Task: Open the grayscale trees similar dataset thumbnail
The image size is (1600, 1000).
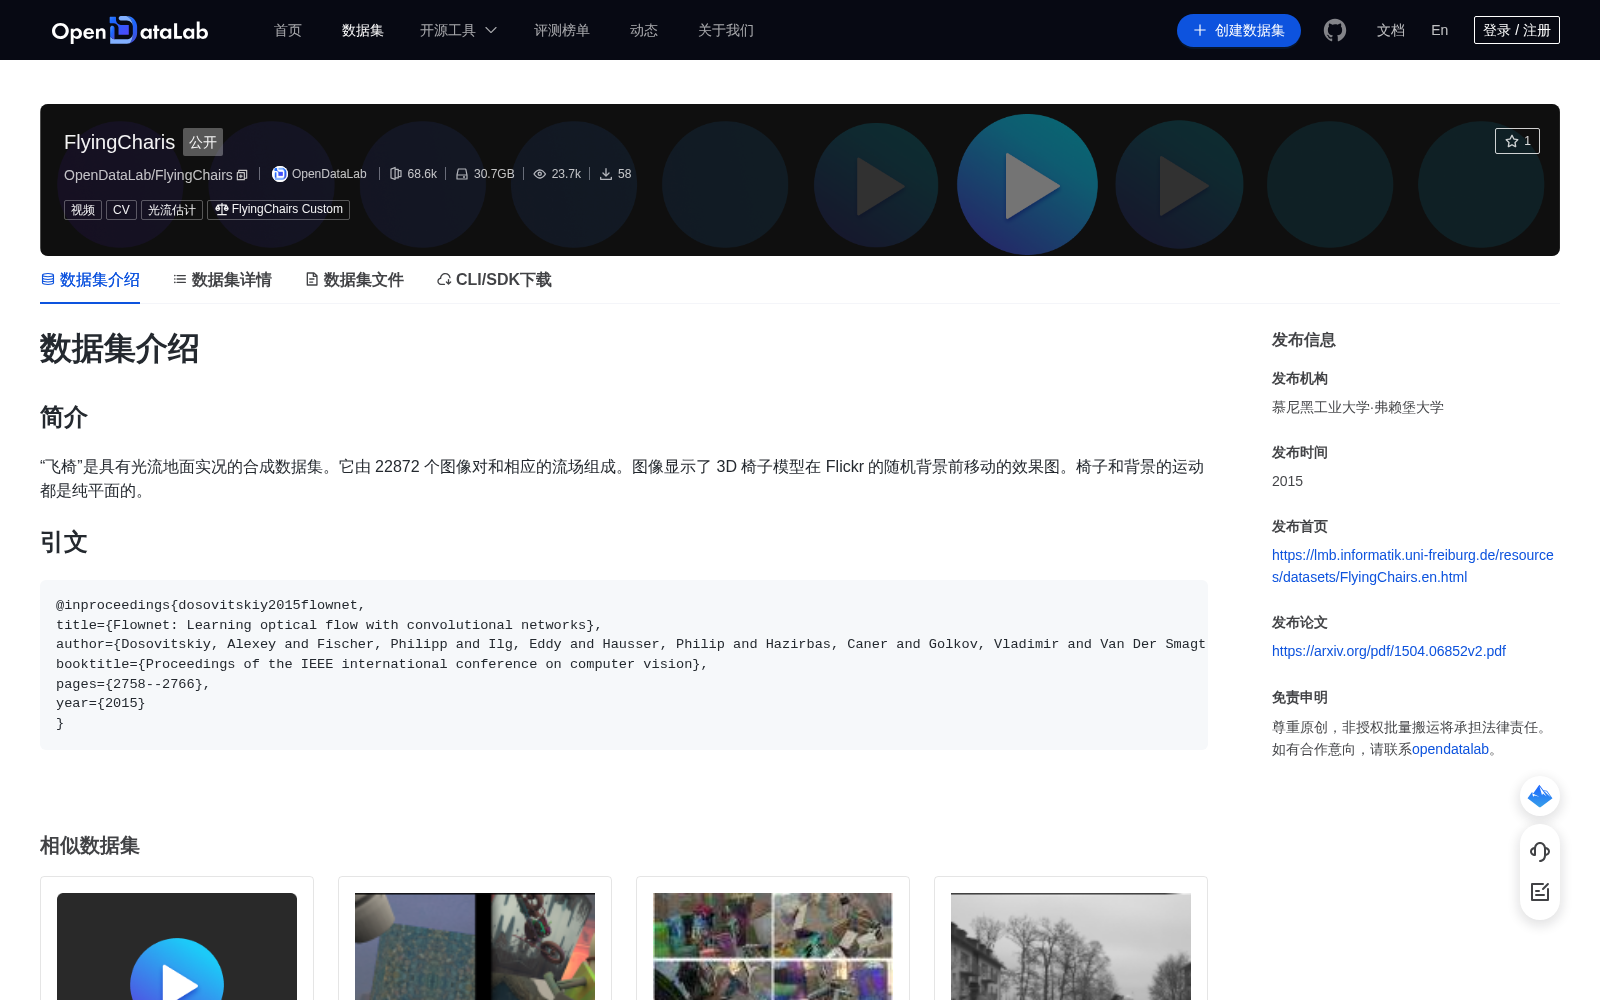Action: coord(1071,946)
